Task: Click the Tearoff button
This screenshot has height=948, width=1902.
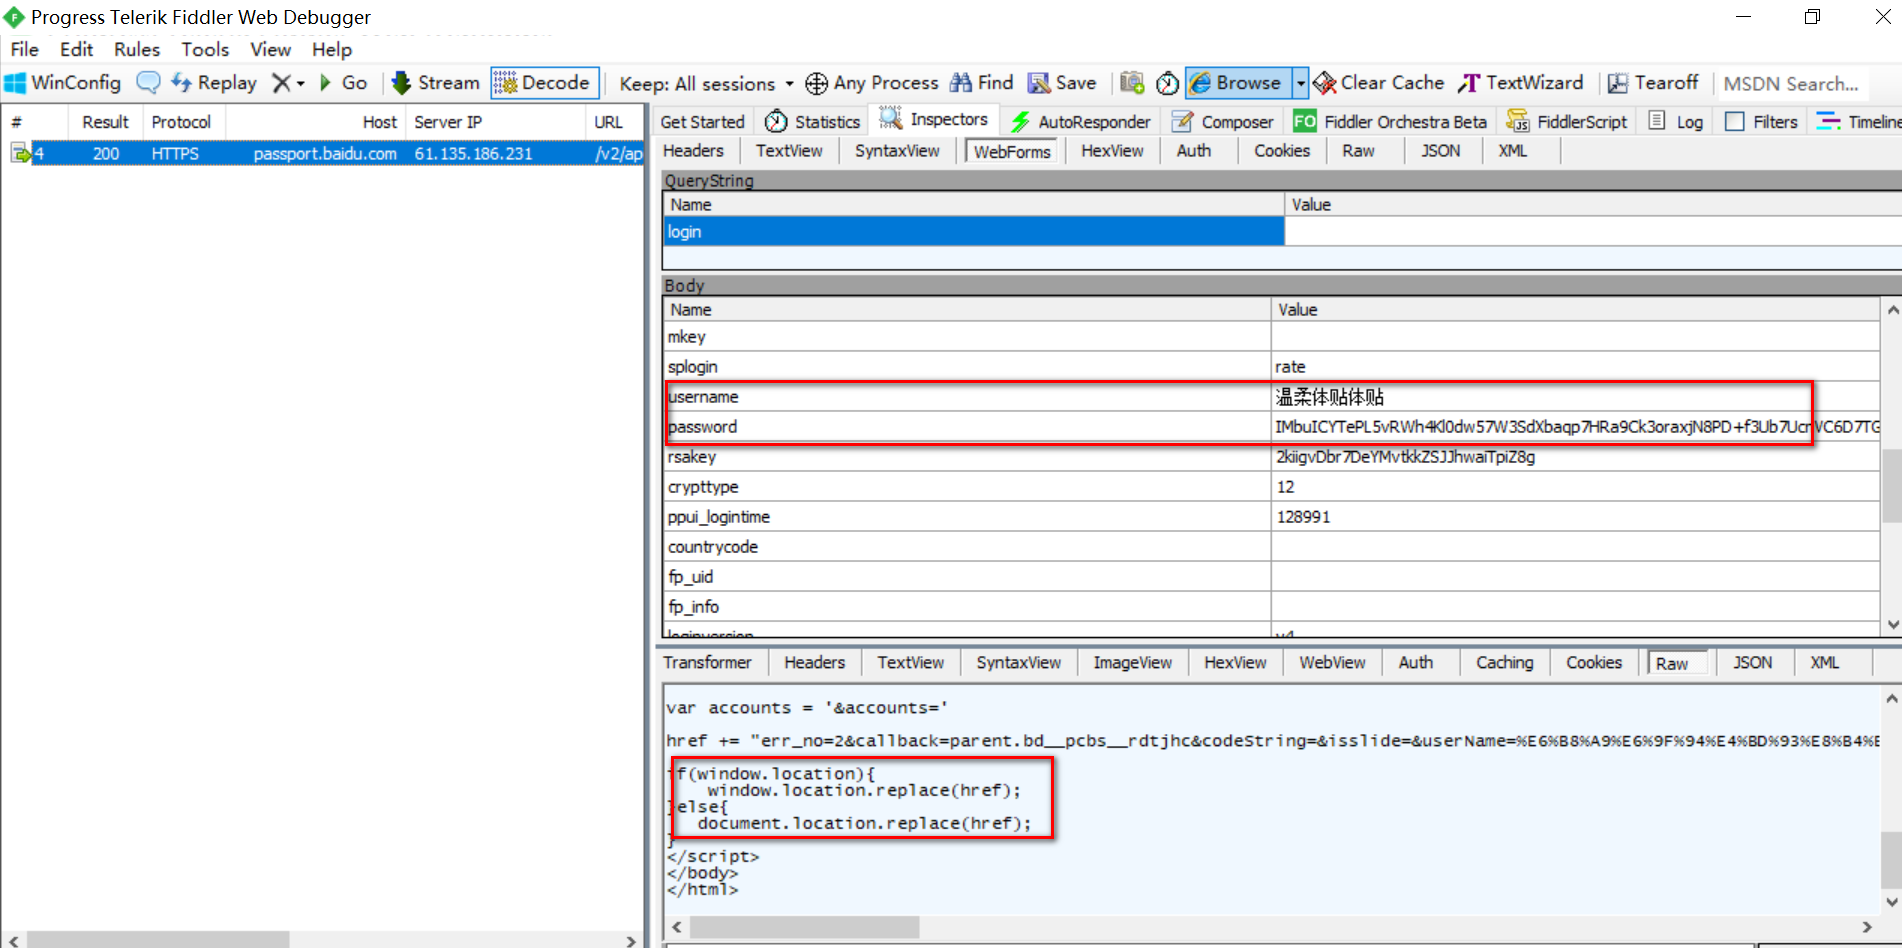Action: pyautogui.click(x=1653, y=83)
